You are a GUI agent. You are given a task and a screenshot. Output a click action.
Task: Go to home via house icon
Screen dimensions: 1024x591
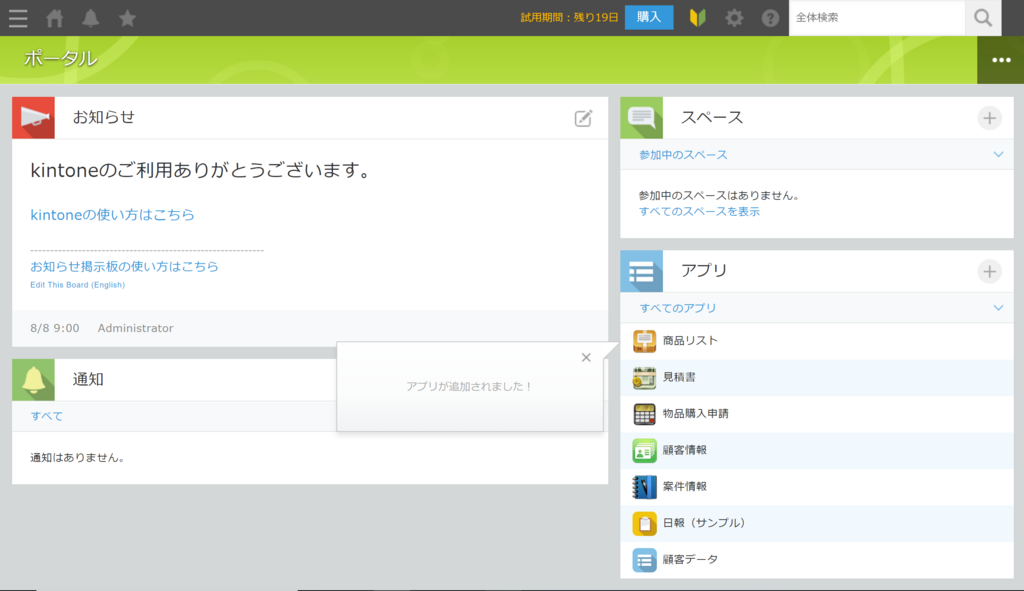[x=55, y=18]
